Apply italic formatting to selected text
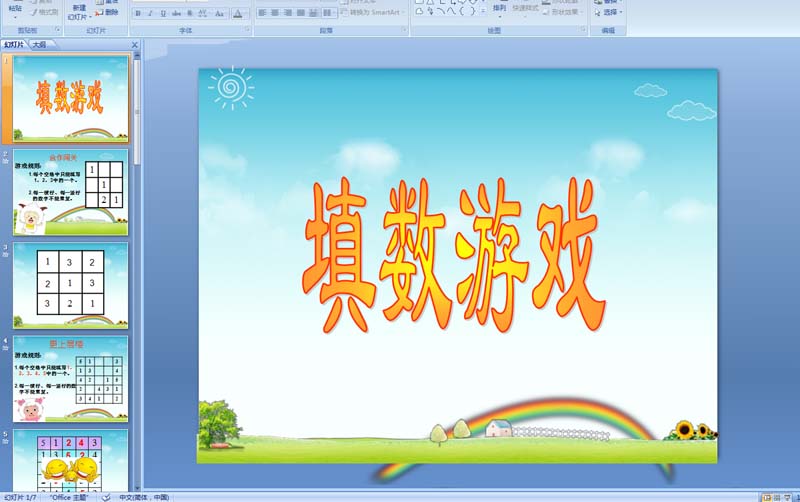 [x=151, y=14]
